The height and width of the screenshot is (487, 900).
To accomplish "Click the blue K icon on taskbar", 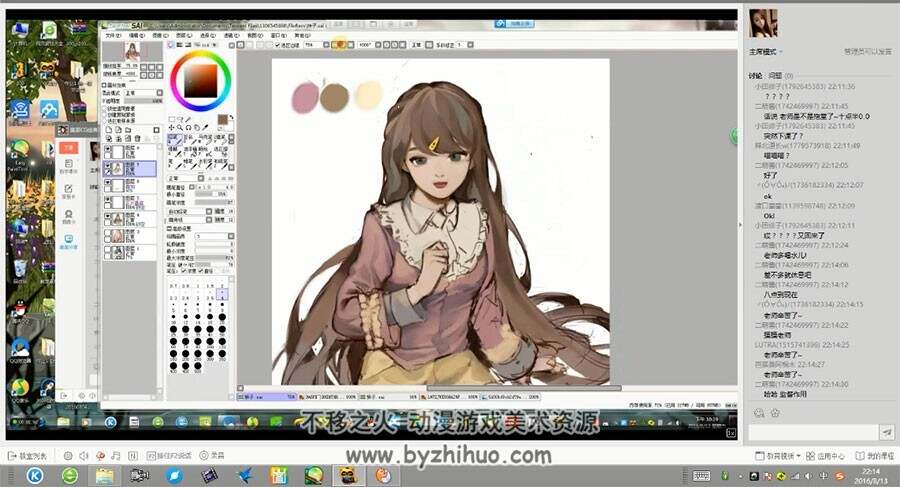I will click(36, 476).
